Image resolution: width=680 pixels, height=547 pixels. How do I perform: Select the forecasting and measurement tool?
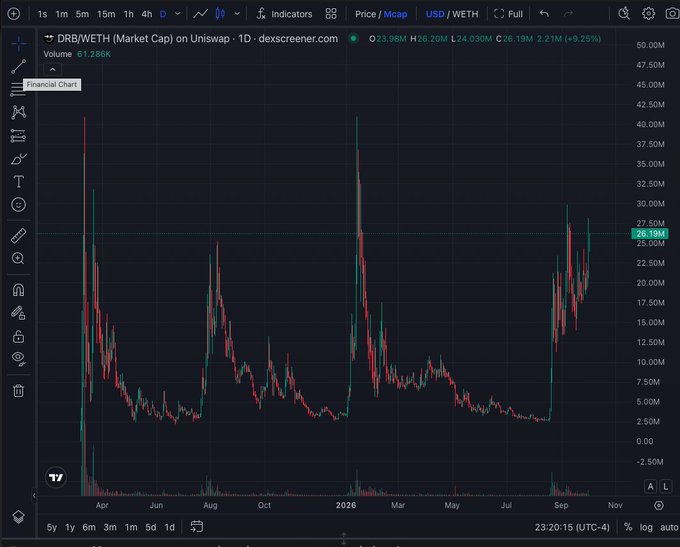coord(19,136)
